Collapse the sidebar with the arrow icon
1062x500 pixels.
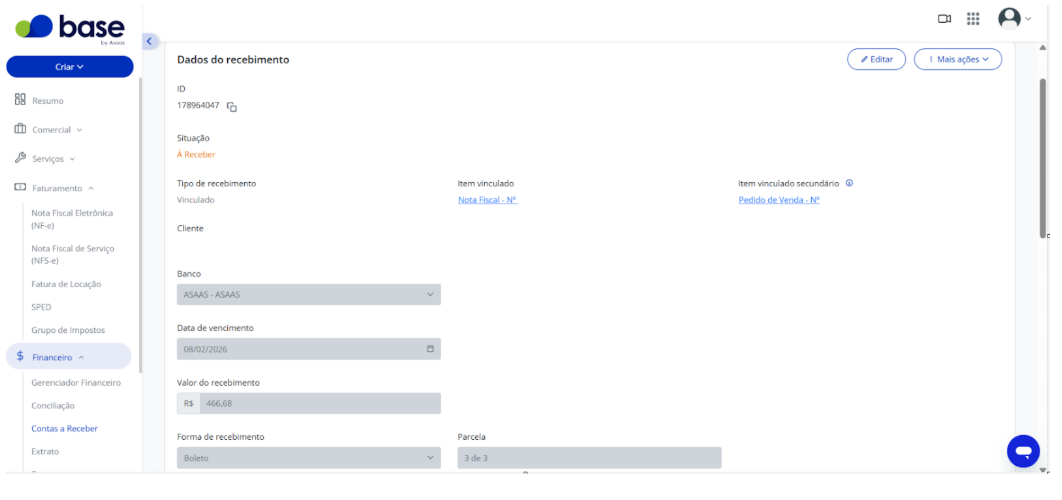pyautogui.click(x=150, y=41)
